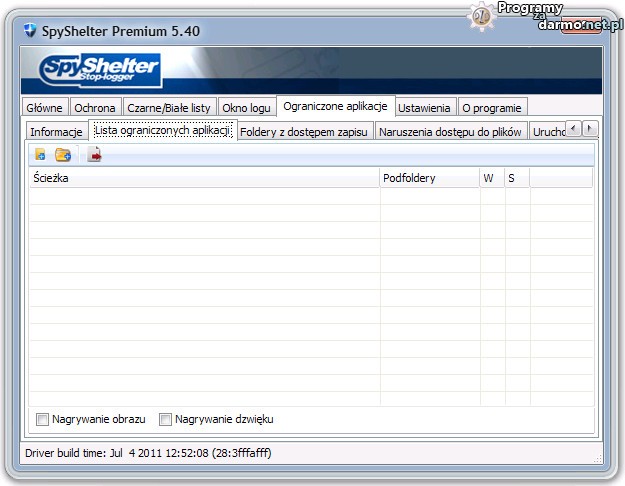Viewport: 625px width, 486px height.
Task: Go to the Ustawienia tab
Action: (x=426, y=108)
